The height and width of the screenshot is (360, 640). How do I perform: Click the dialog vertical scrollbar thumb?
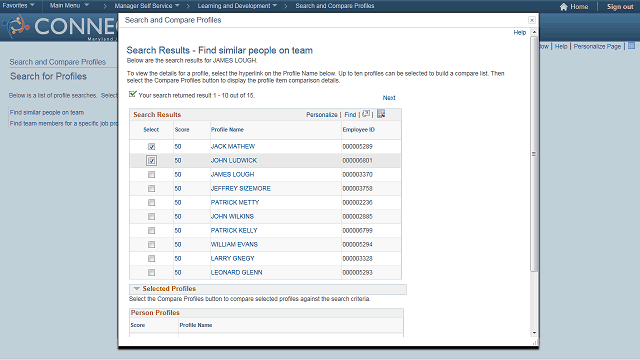click(534, 154)
